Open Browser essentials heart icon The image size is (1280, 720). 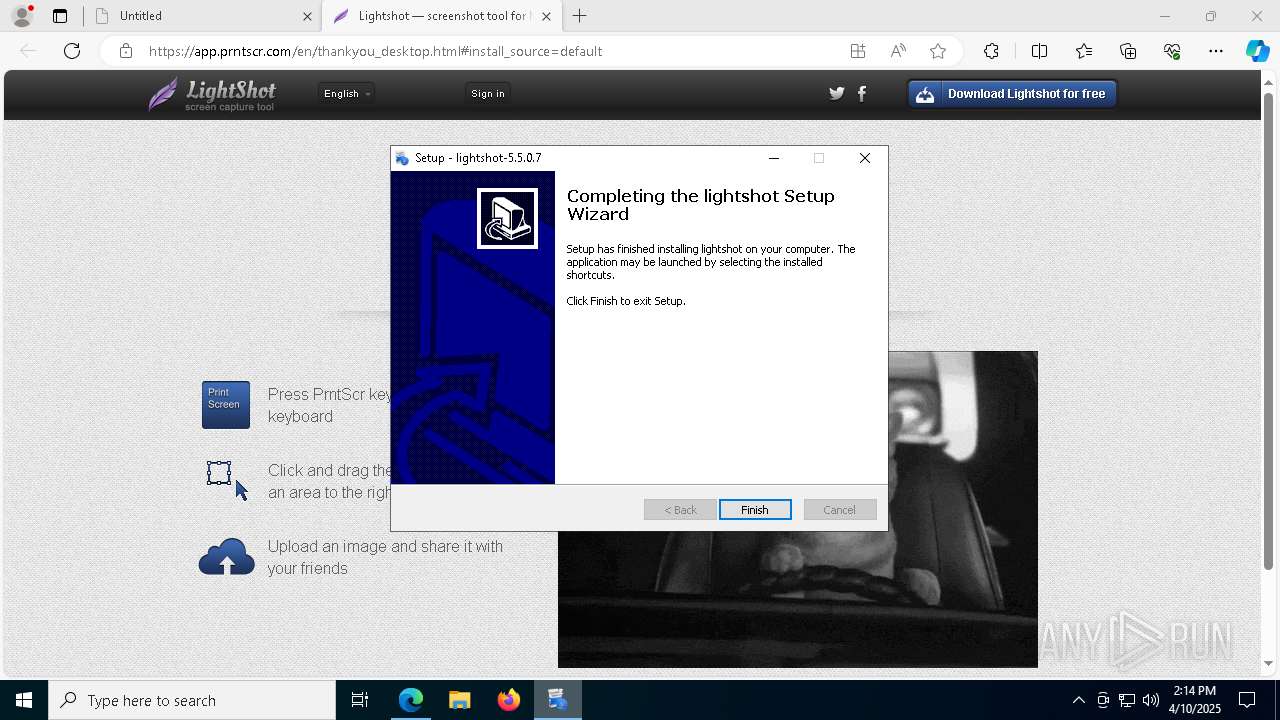[1172, 51]
